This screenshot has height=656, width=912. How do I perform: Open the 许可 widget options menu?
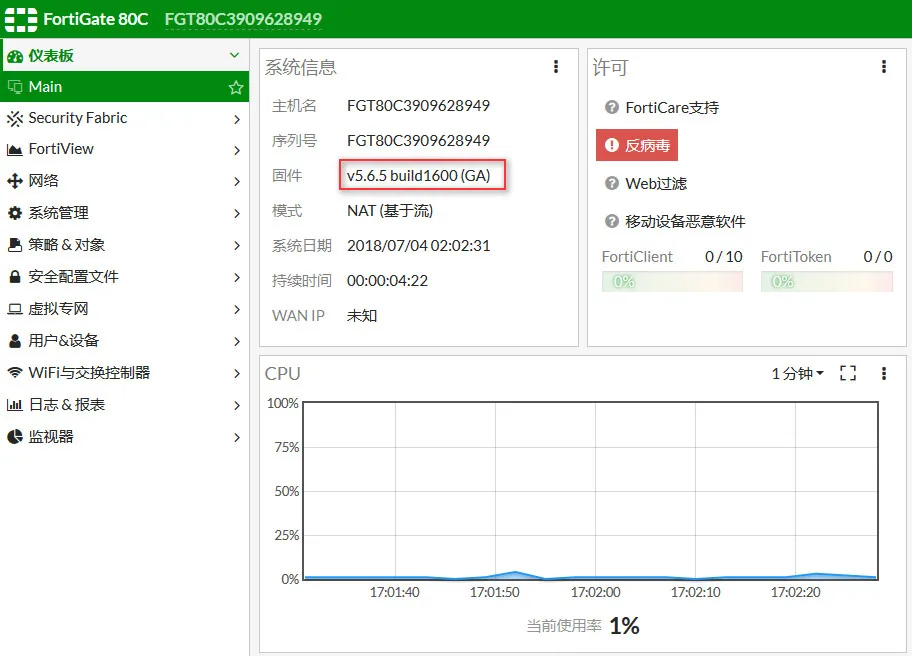884,67
